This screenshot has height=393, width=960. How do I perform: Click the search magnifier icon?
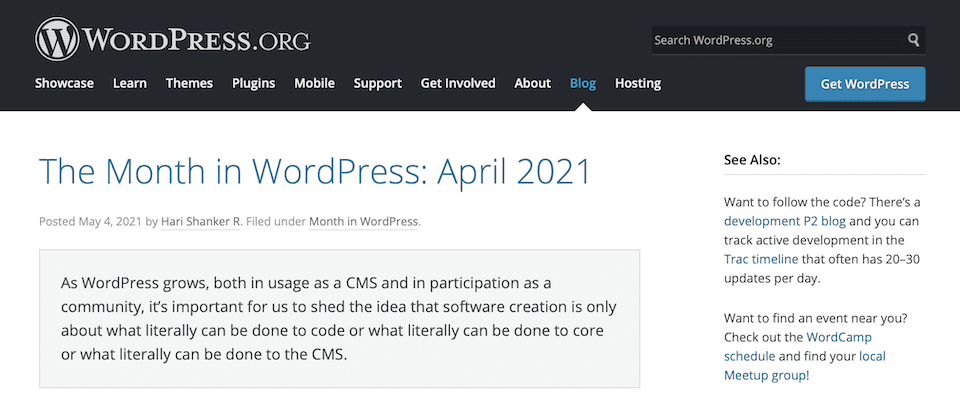[x=913, y=40]
